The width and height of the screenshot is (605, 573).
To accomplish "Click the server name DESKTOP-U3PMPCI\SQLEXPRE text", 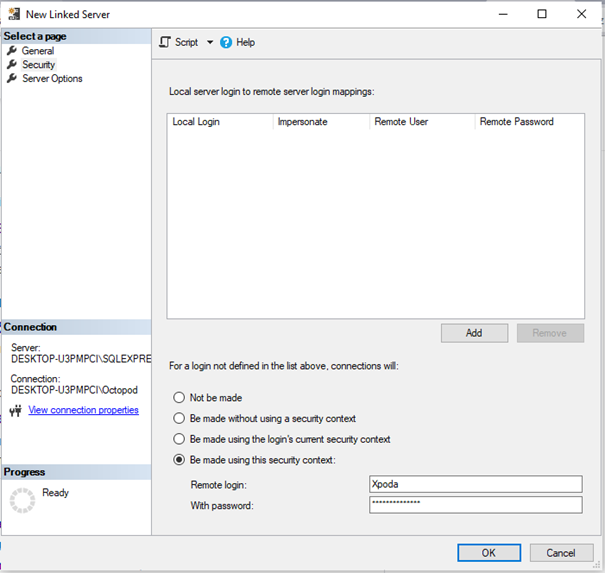I will coord(81,359).
